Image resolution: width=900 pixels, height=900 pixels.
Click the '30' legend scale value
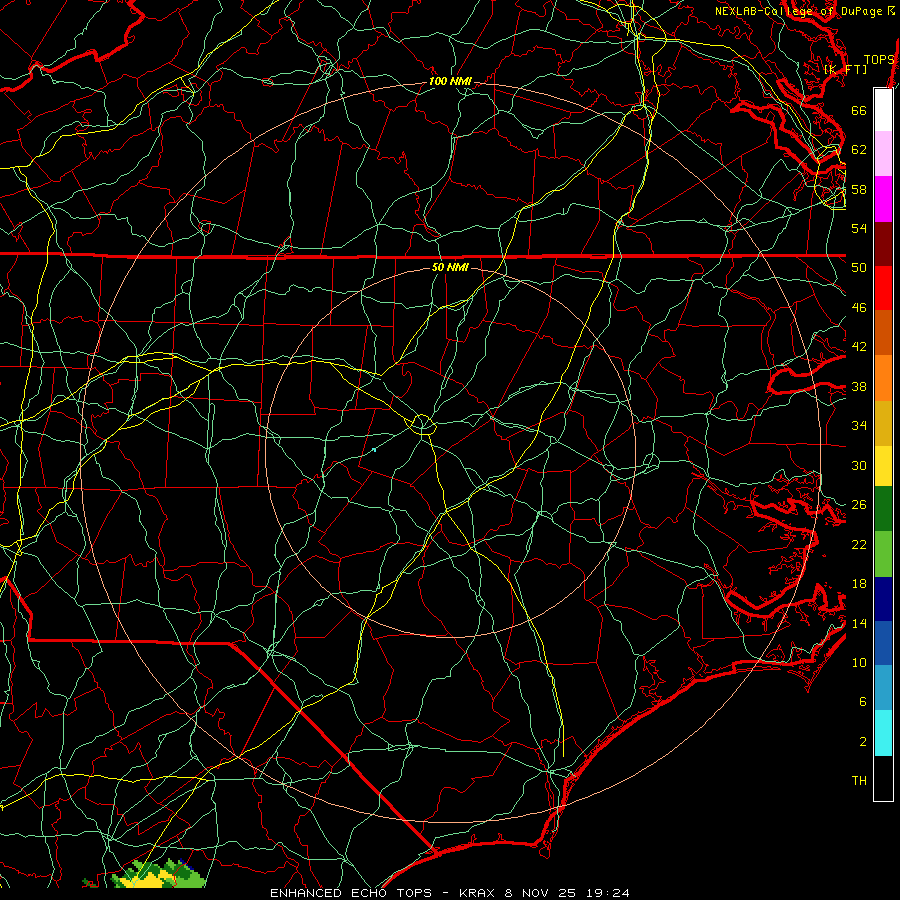tap(859, 465)
